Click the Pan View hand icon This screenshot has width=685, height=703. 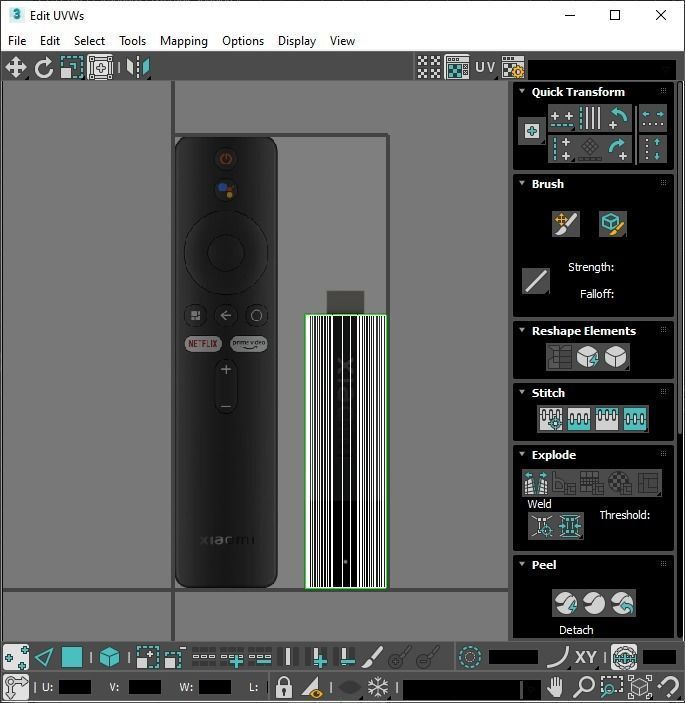tap(555, 686)
